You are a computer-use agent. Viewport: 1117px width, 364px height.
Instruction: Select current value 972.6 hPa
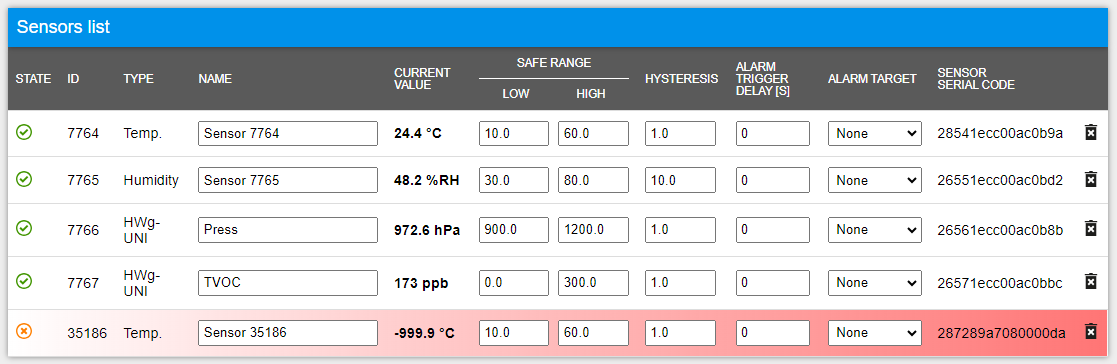point(427,230)
